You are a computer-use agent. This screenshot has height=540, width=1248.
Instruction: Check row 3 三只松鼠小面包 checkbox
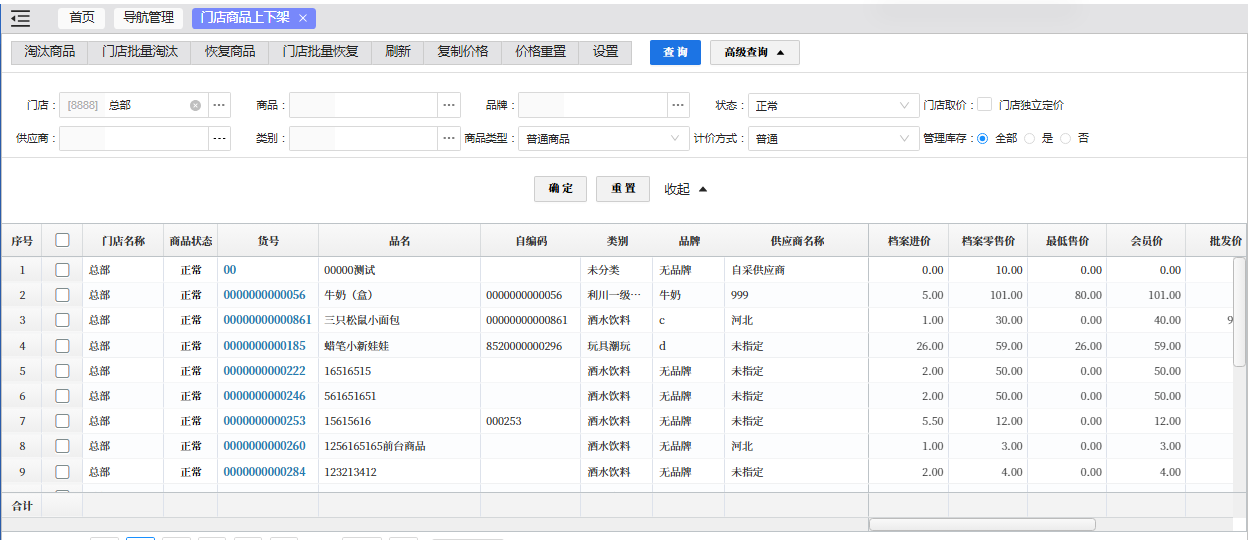(62, 320)
